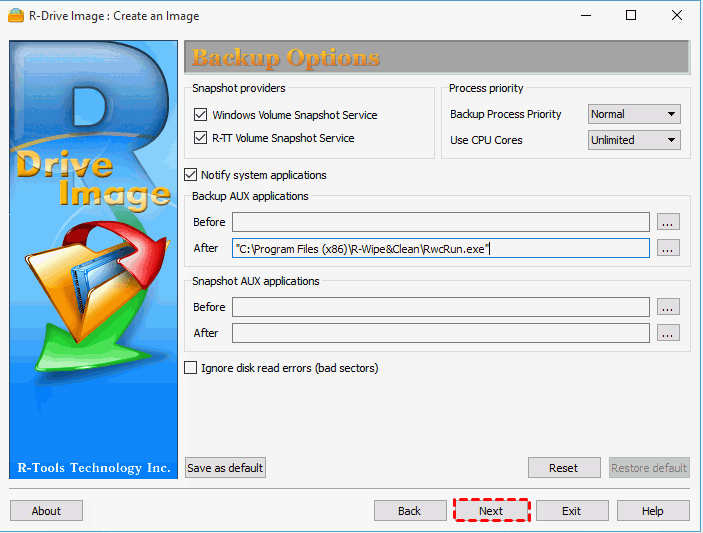Click the Snapshot providers group label
The height and width of the screenshot is (533, 703).
(239, 88)
